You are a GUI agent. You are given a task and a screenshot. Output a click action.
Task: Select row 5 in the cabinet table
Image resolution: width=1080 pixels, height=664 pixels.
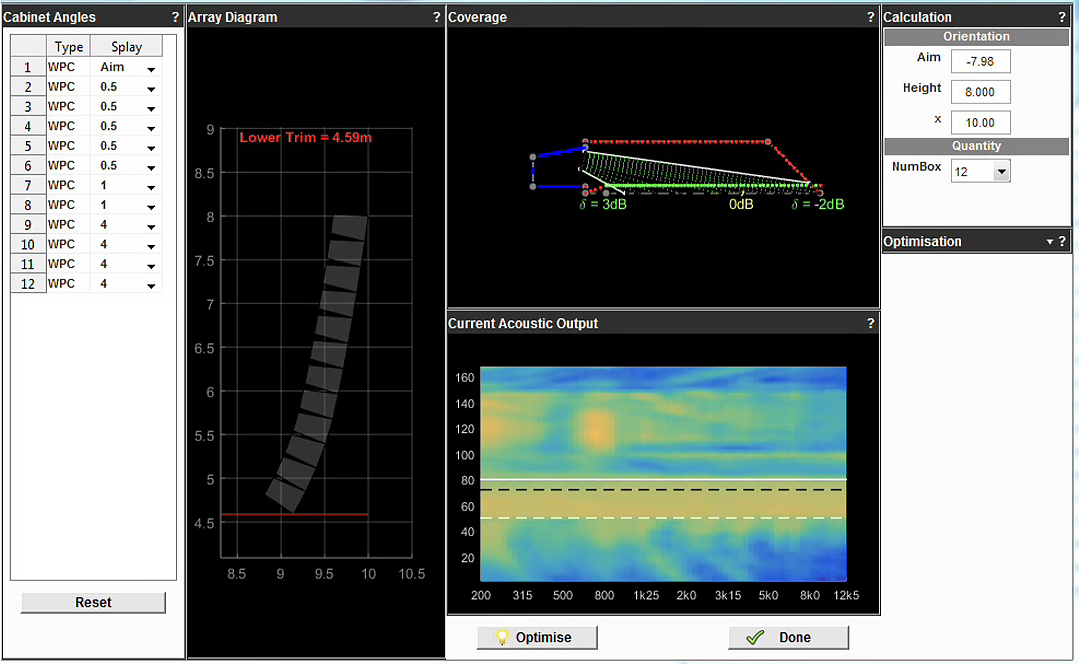(x=28, y=146)
